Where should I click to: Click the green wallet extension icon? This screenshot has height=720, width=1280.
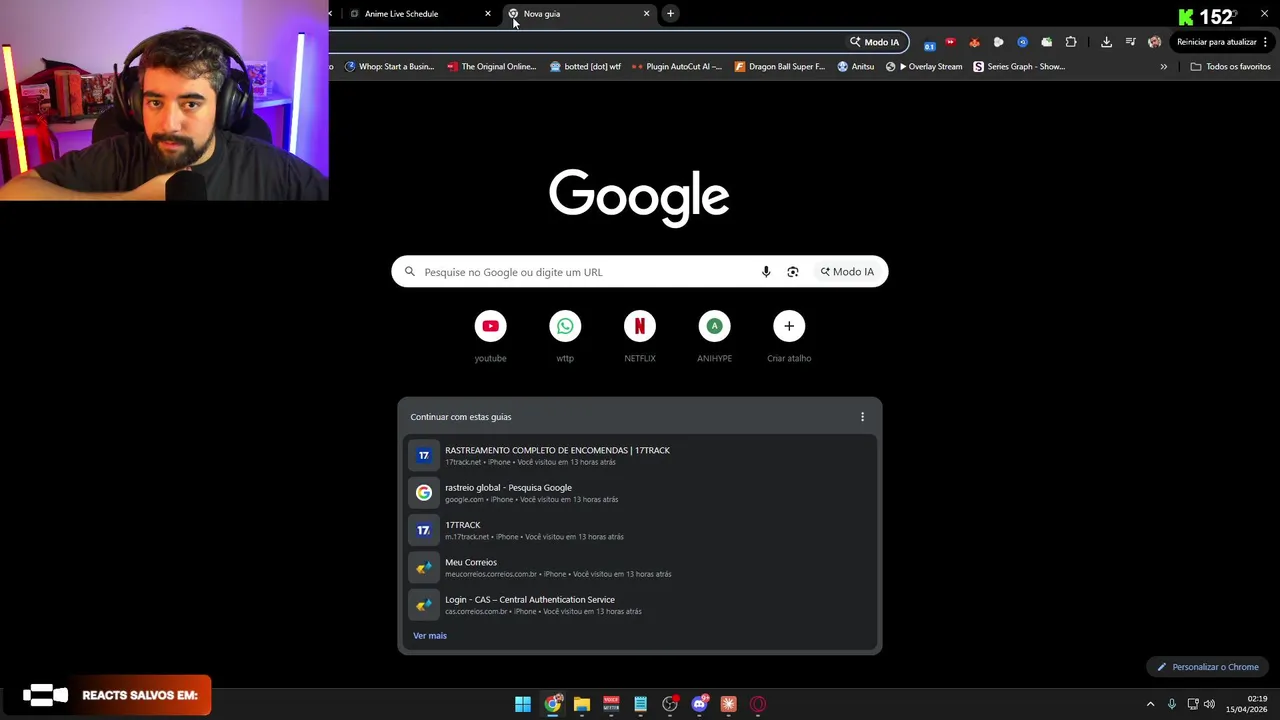(1046, 42)
